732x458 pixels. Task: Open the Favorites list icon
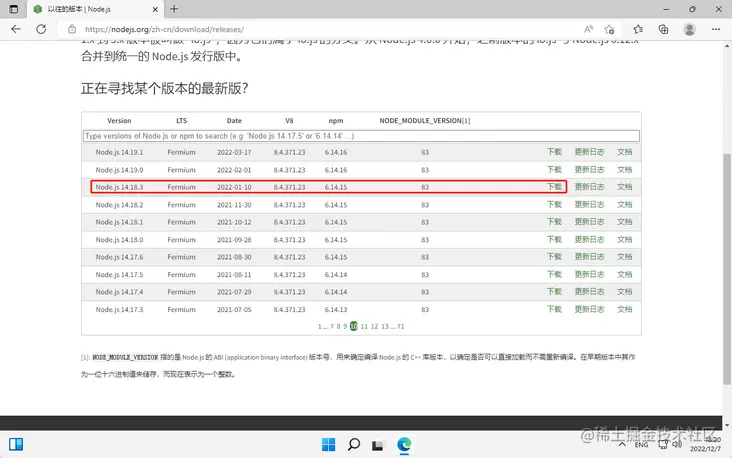(x=638, y=29)
